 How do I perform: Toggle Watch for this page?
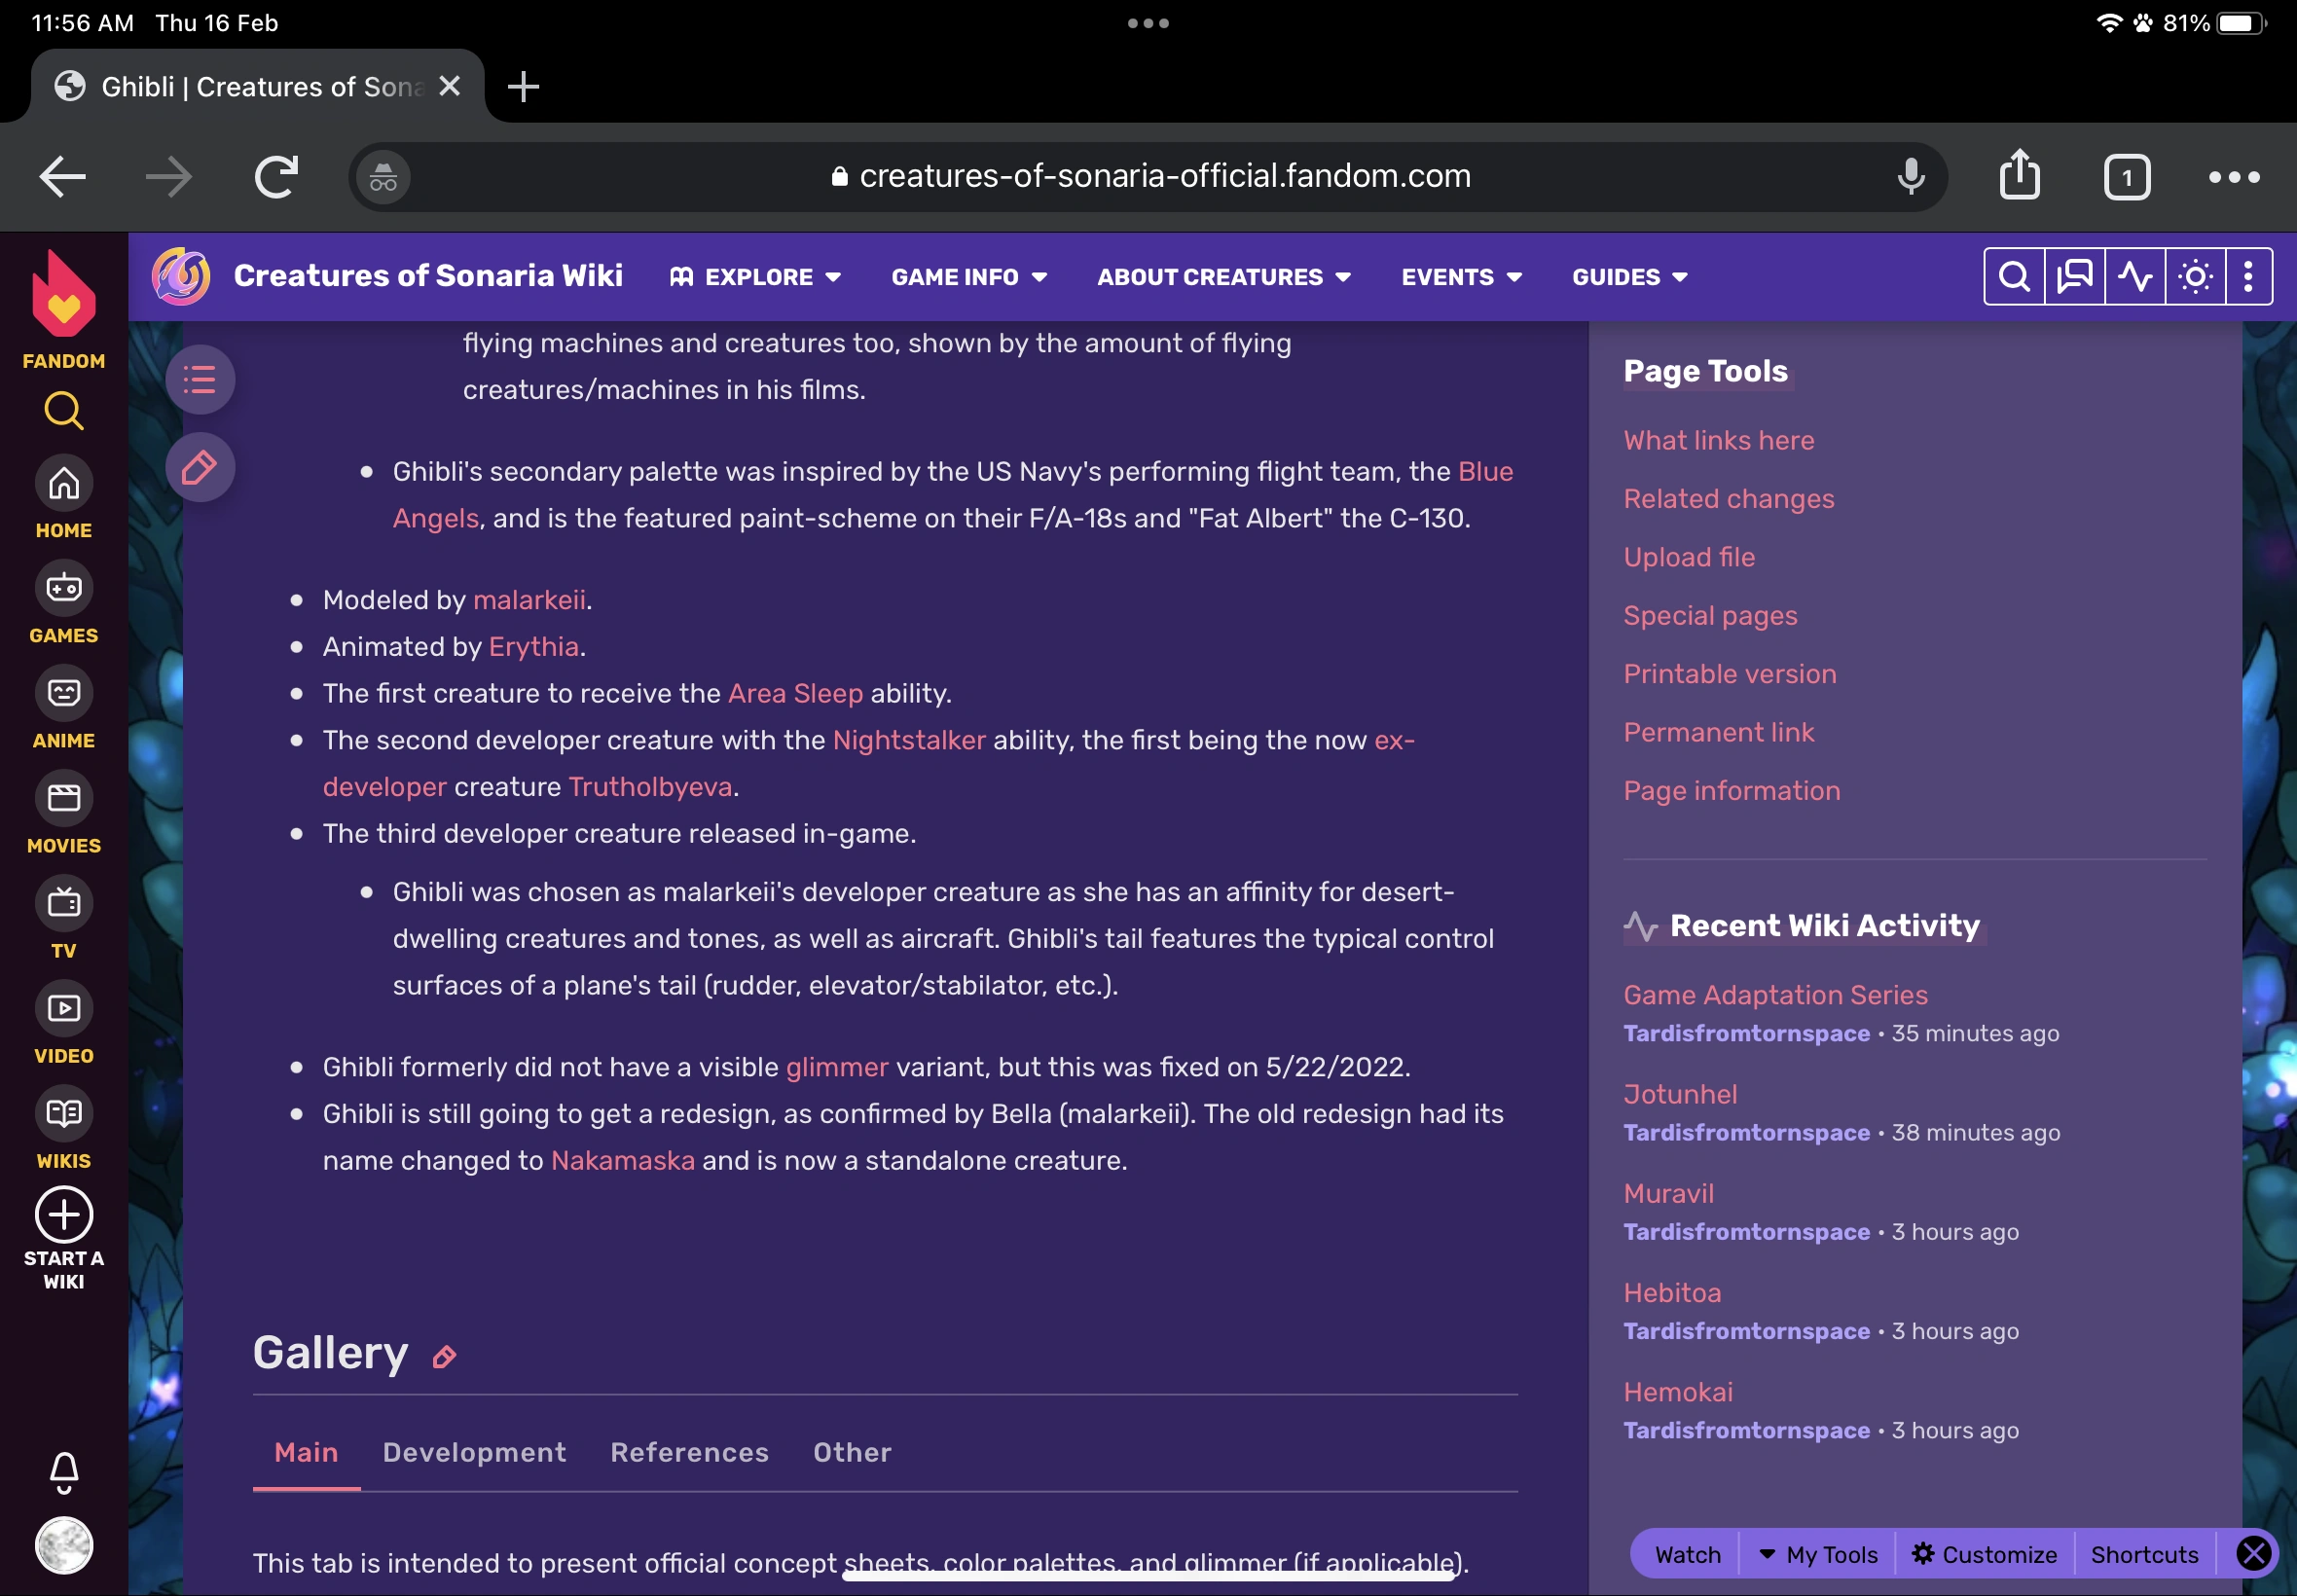point(1687,1555)
